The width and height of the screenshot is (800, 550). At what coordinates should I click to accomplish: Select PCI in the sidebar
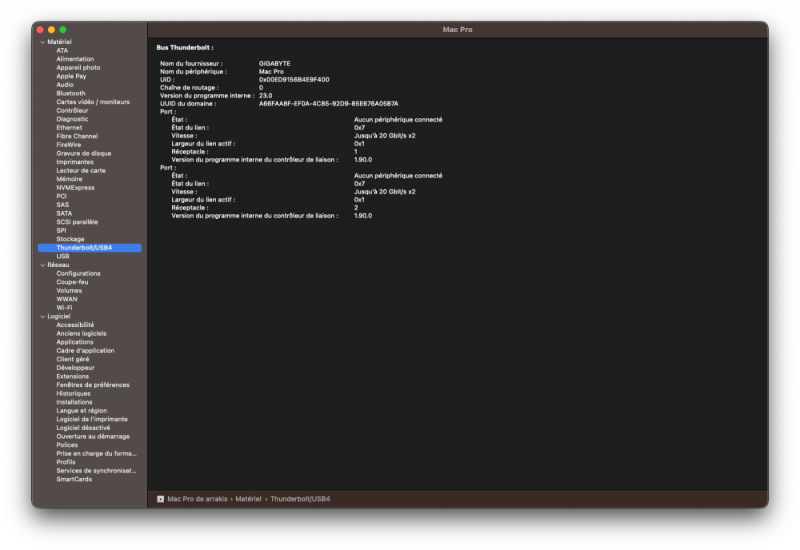tap(61, 196)
